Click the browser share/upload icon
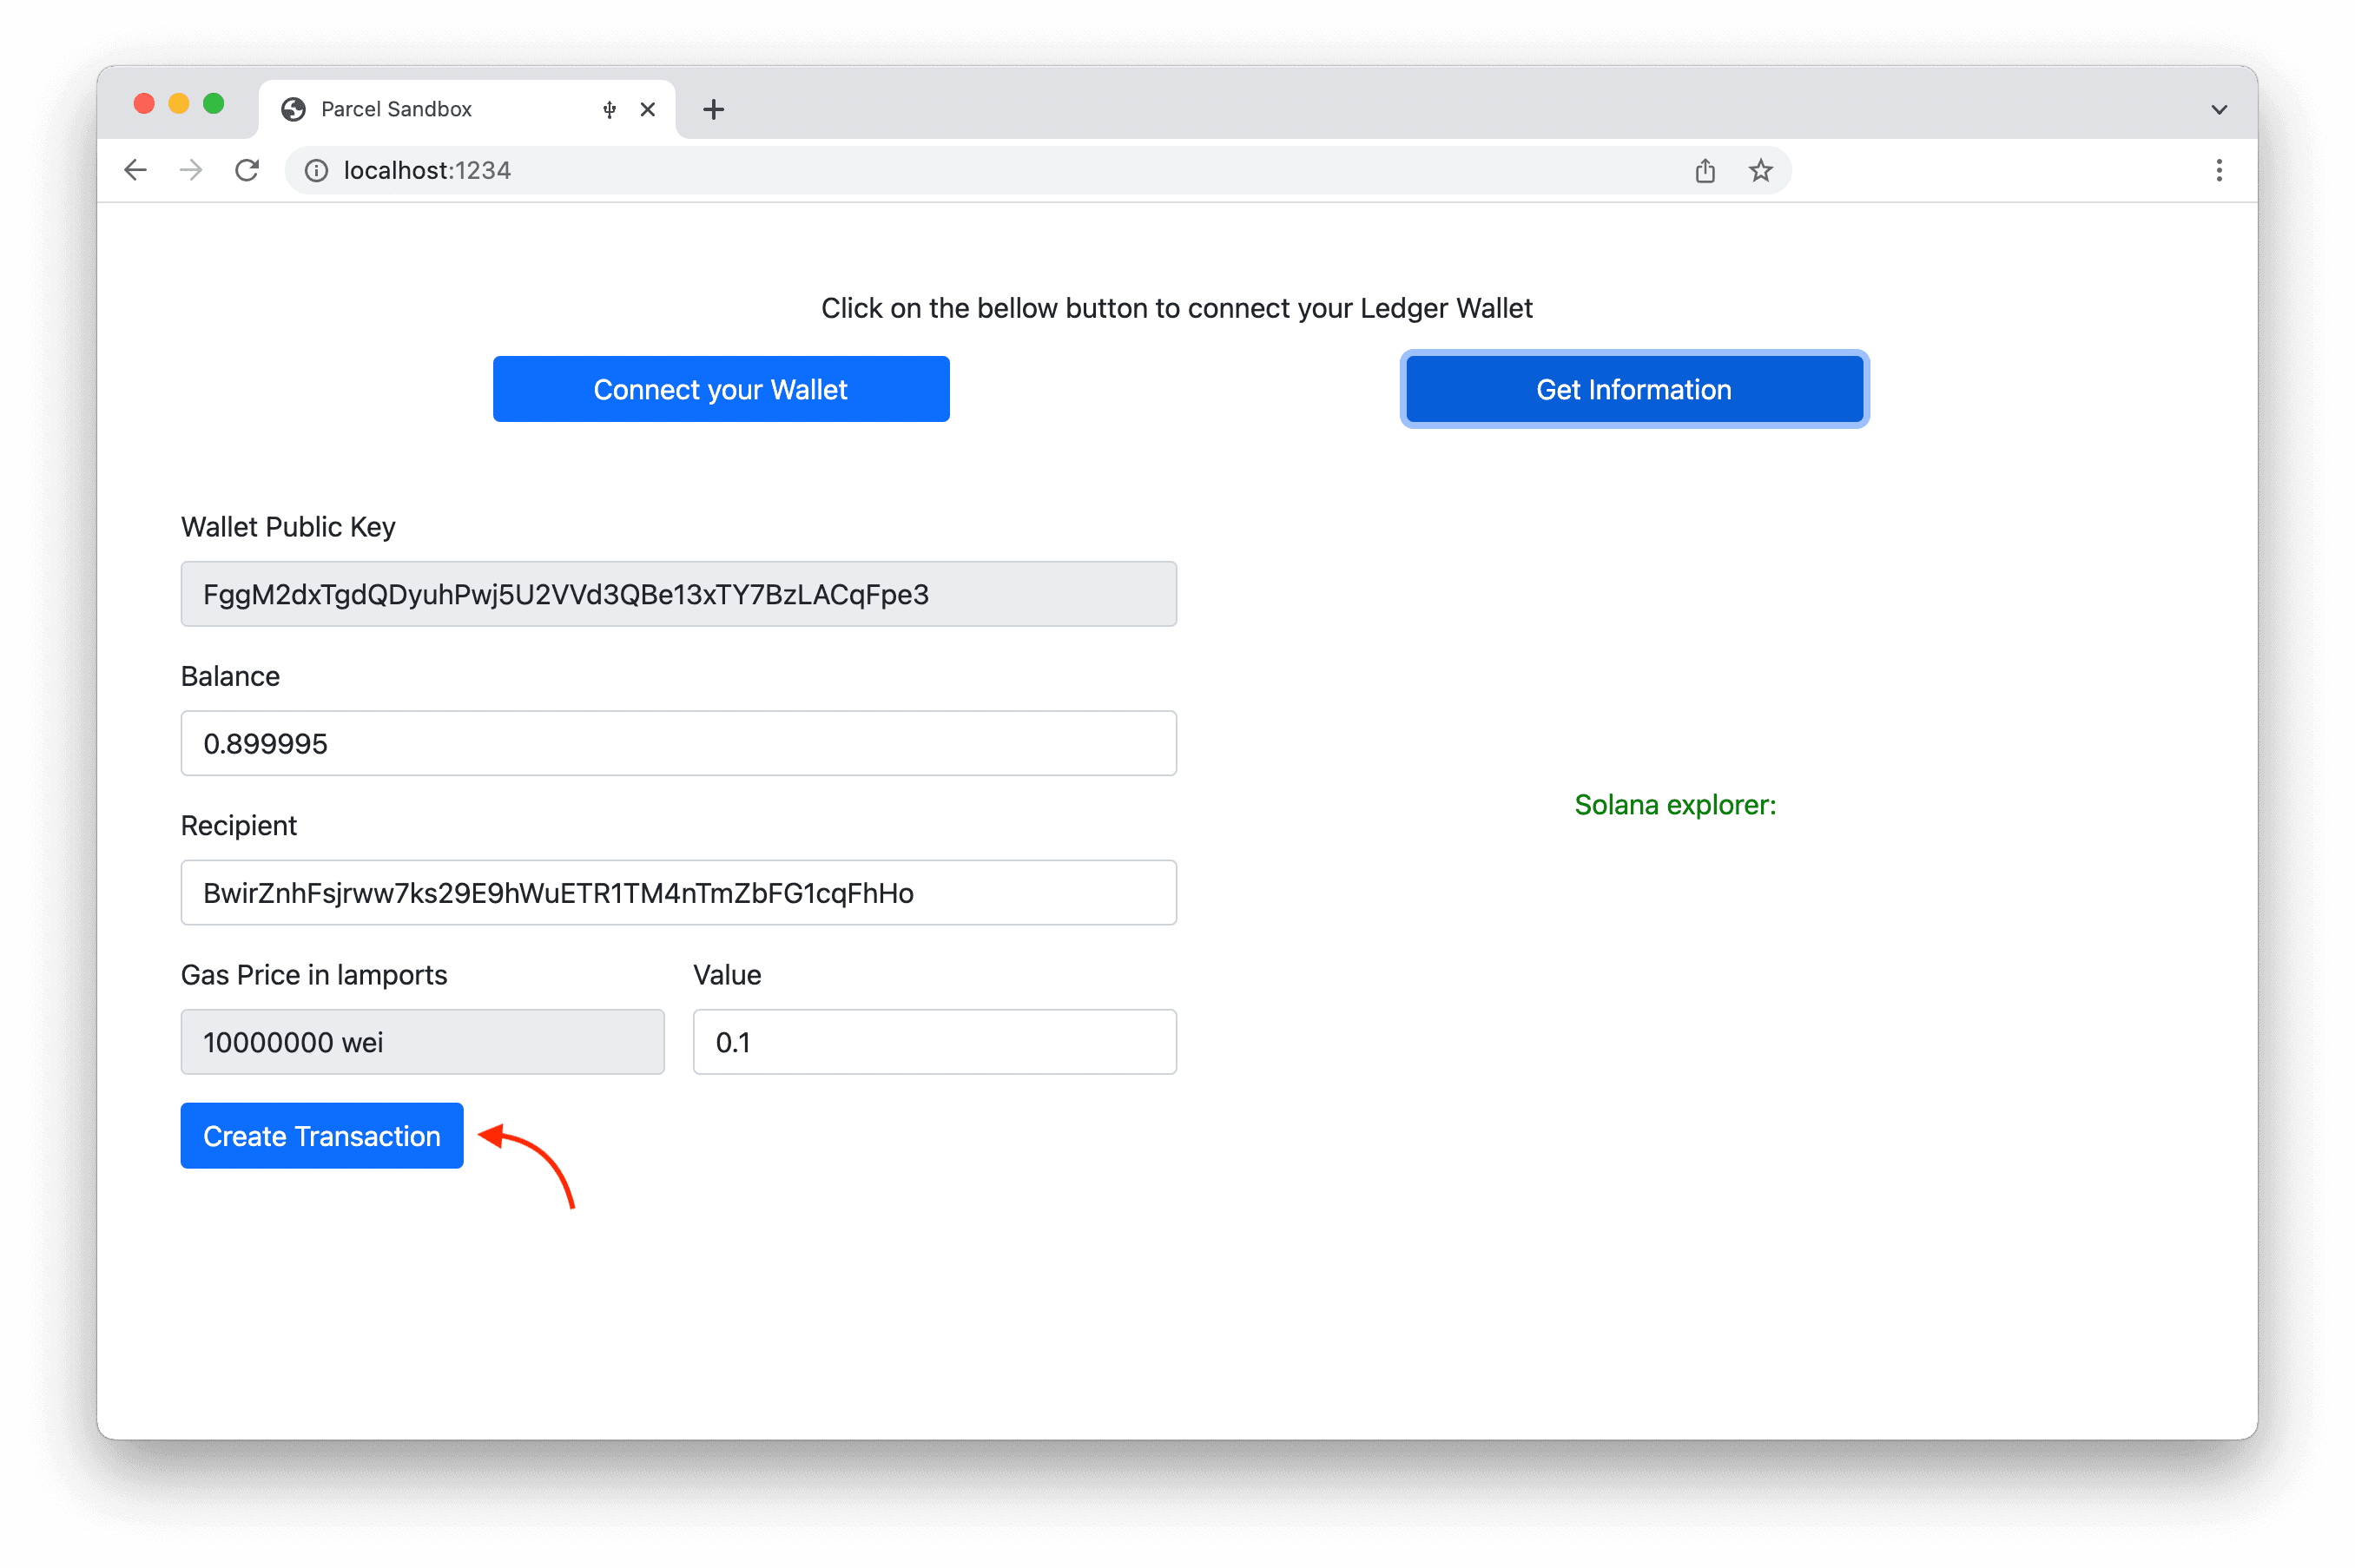 pyautogui.click(x=1704, y=170)
